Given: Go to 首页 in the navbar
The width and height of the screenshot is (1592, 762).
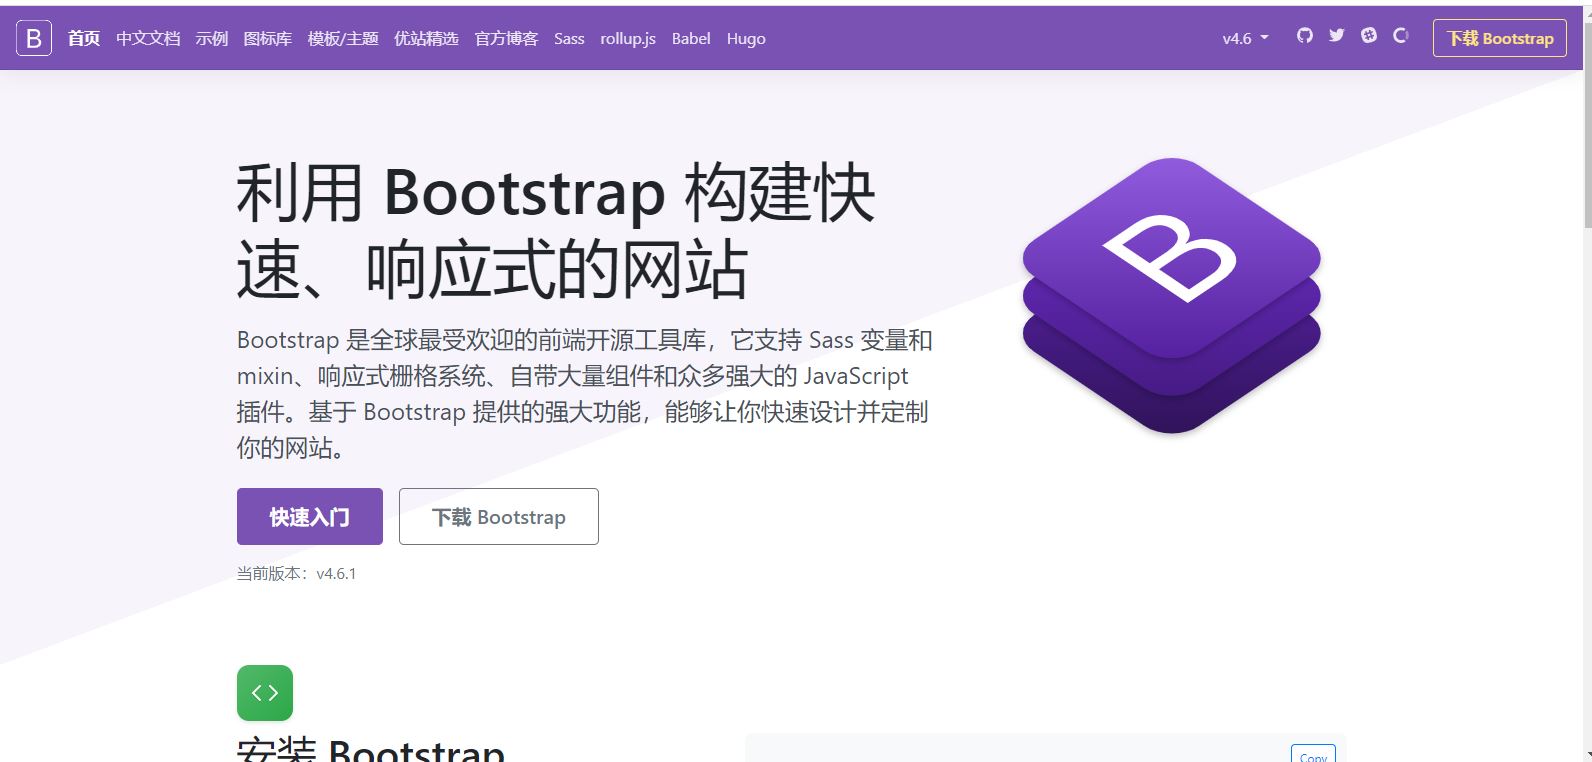Looking at the screenshot, I should pyautogui.click(x=84, y=38).
